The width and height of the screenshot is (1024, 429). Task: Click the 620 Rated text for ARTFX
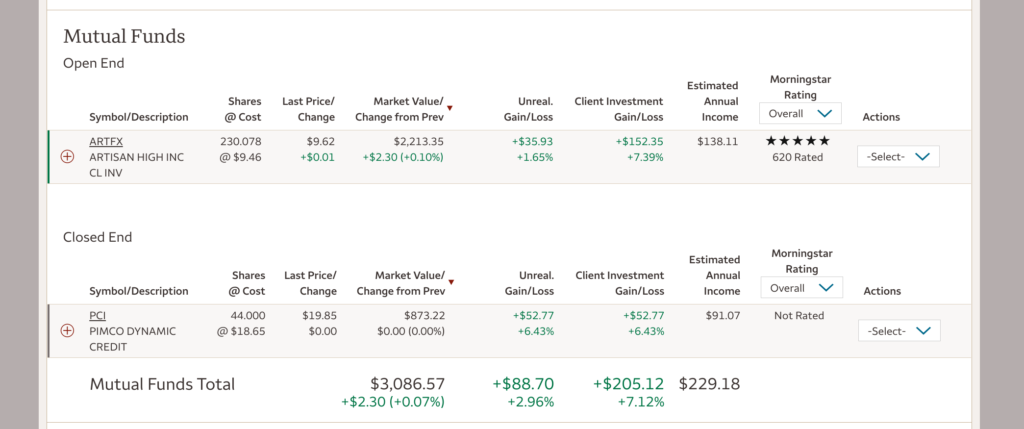pyautogui.click(x=797, y=157)
